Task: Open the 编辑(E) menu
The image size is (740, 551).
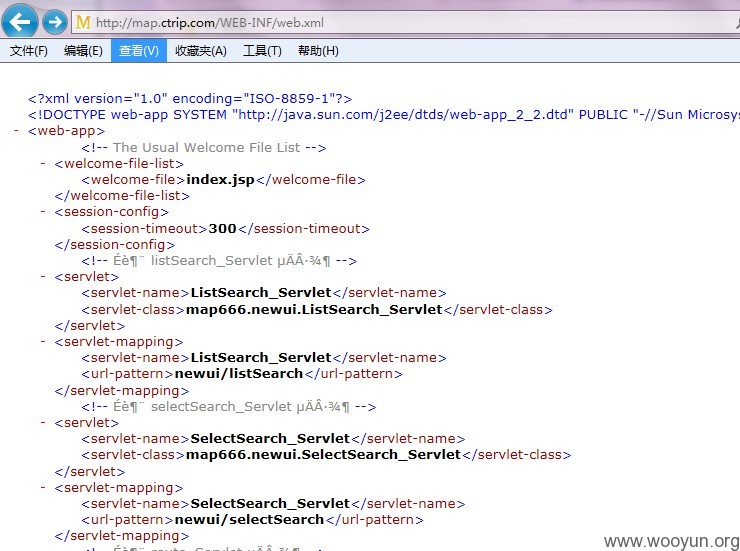Action: [84, 50]
